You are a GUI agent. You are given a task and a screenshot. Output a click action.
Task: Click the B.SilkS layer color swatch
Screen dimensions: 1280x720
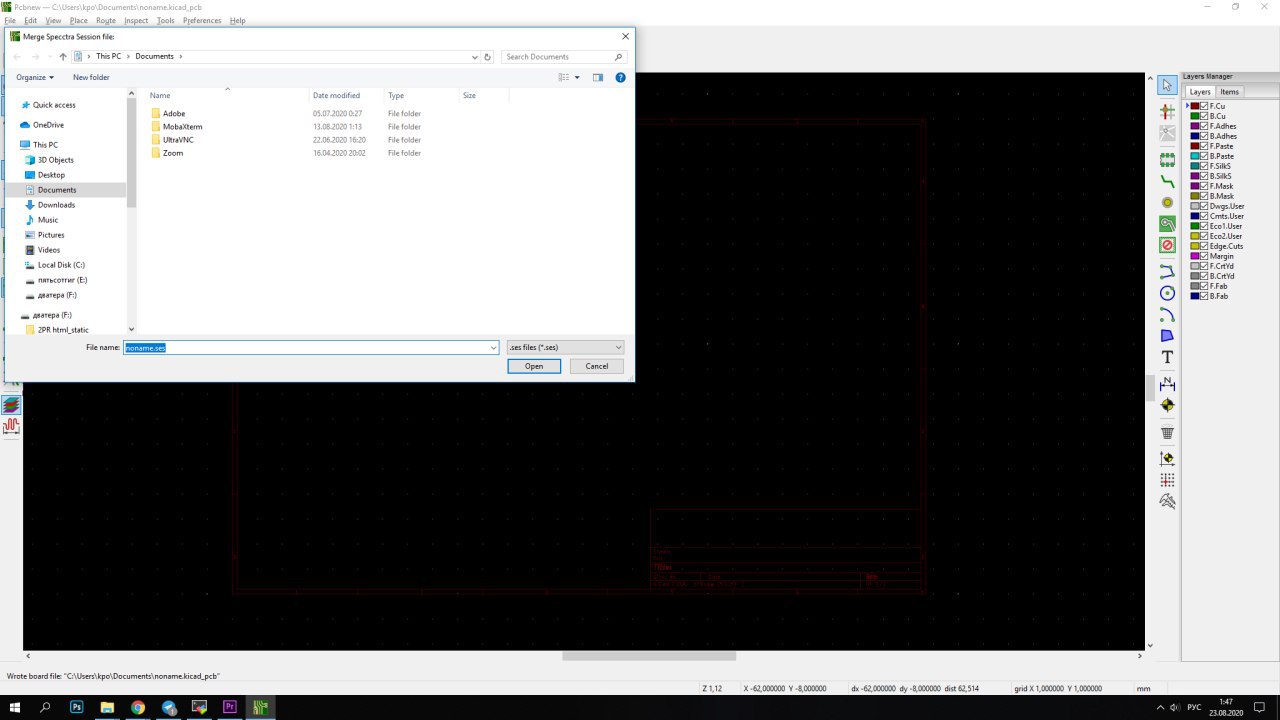pos(1194,176)
